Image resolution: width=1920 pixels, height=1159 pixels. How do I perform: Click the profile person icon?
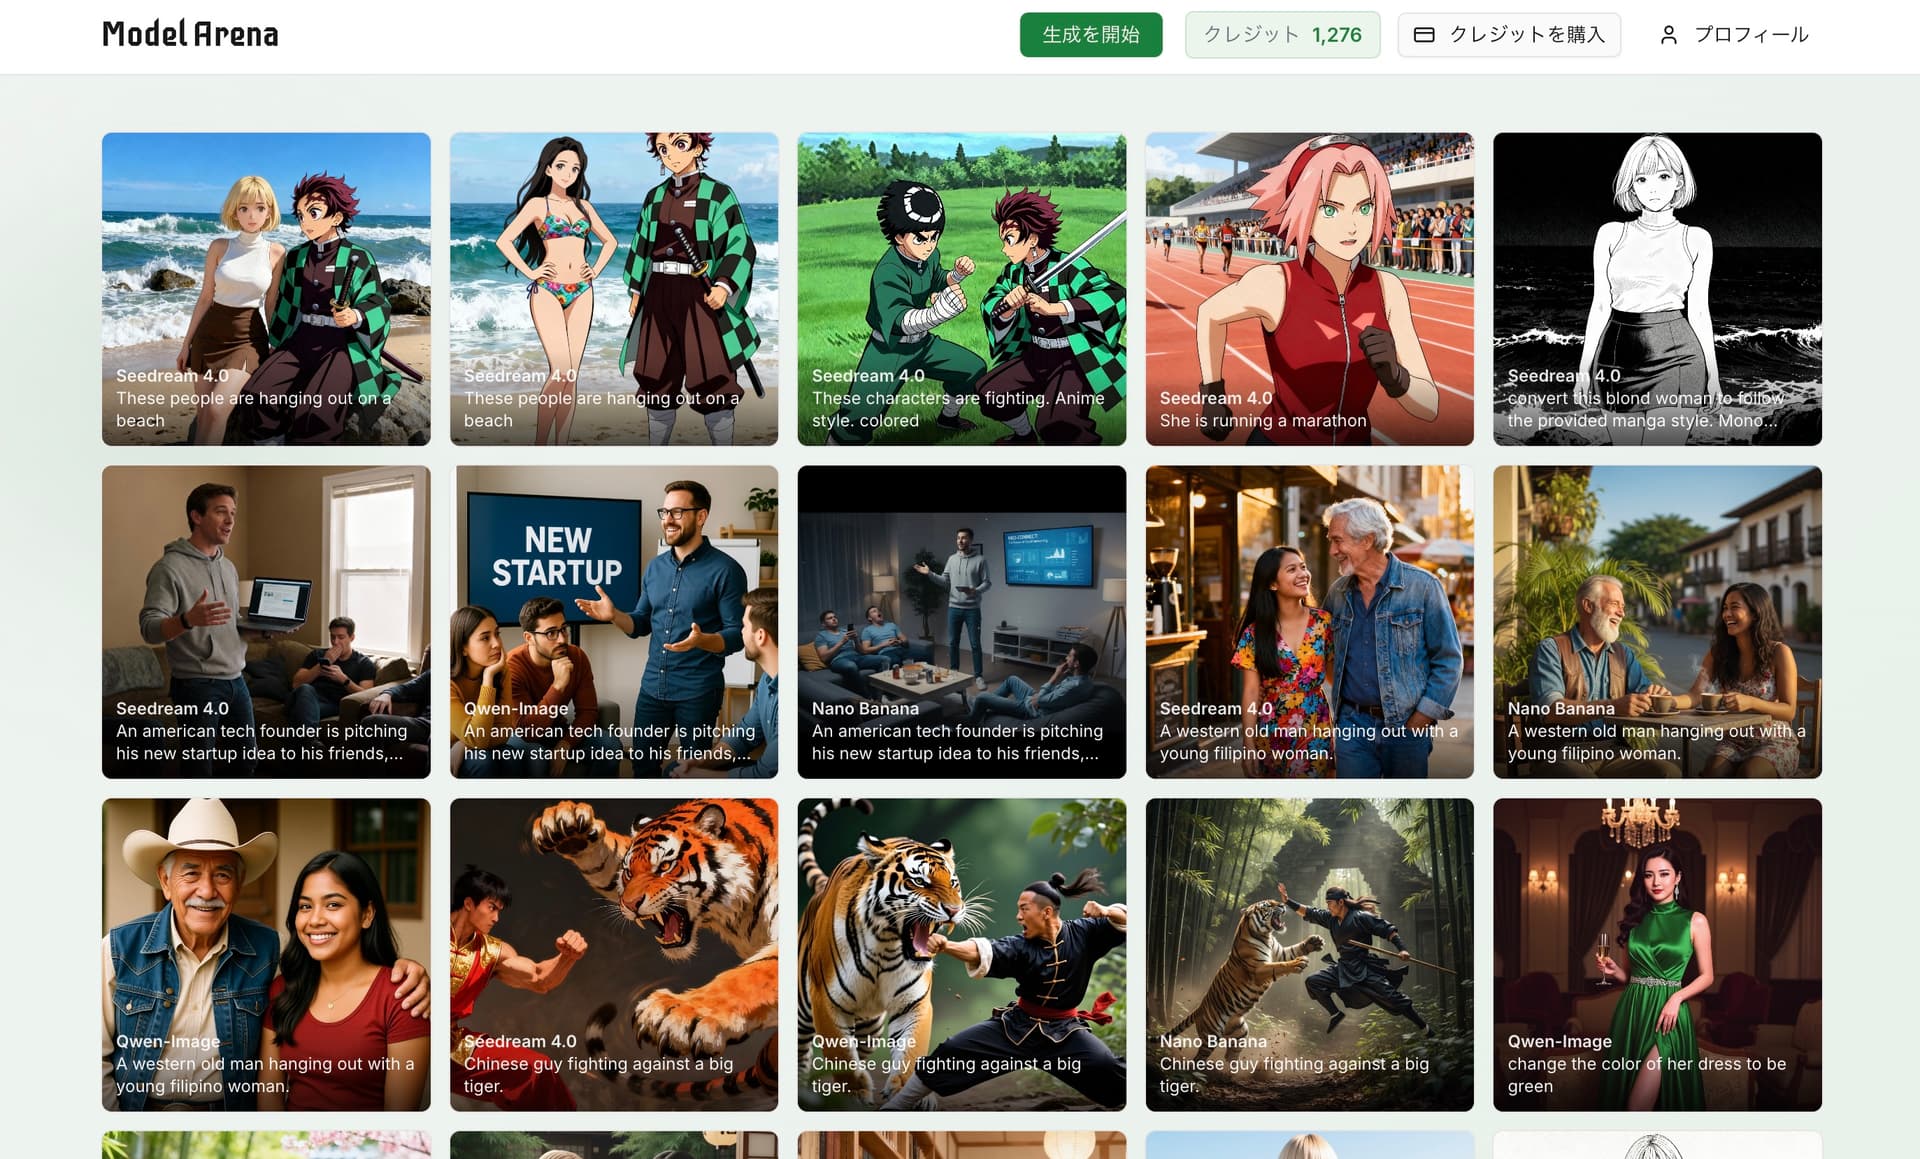1668,35
